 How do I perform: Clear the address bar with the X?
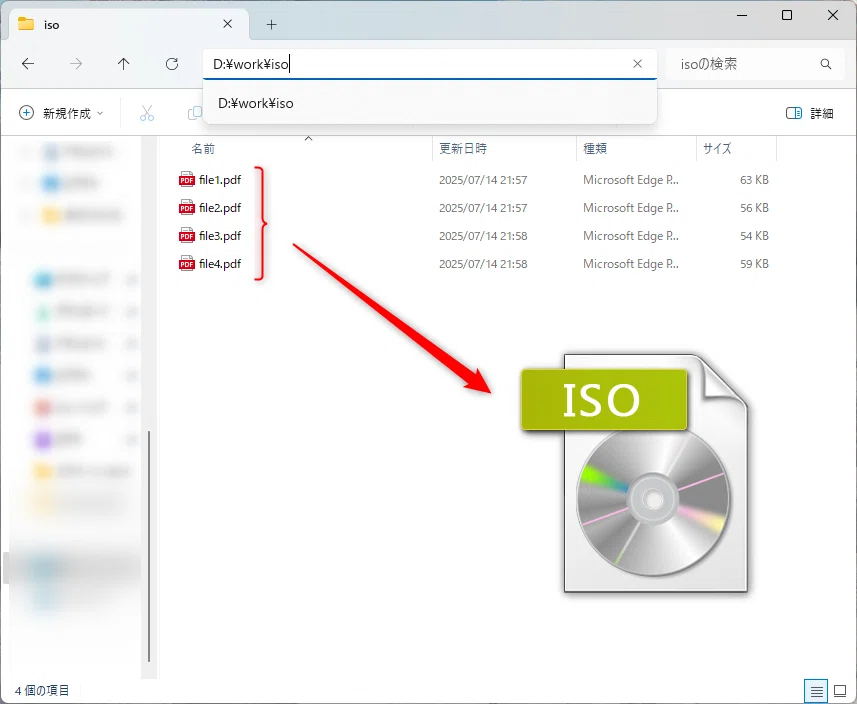pos(637,64)
